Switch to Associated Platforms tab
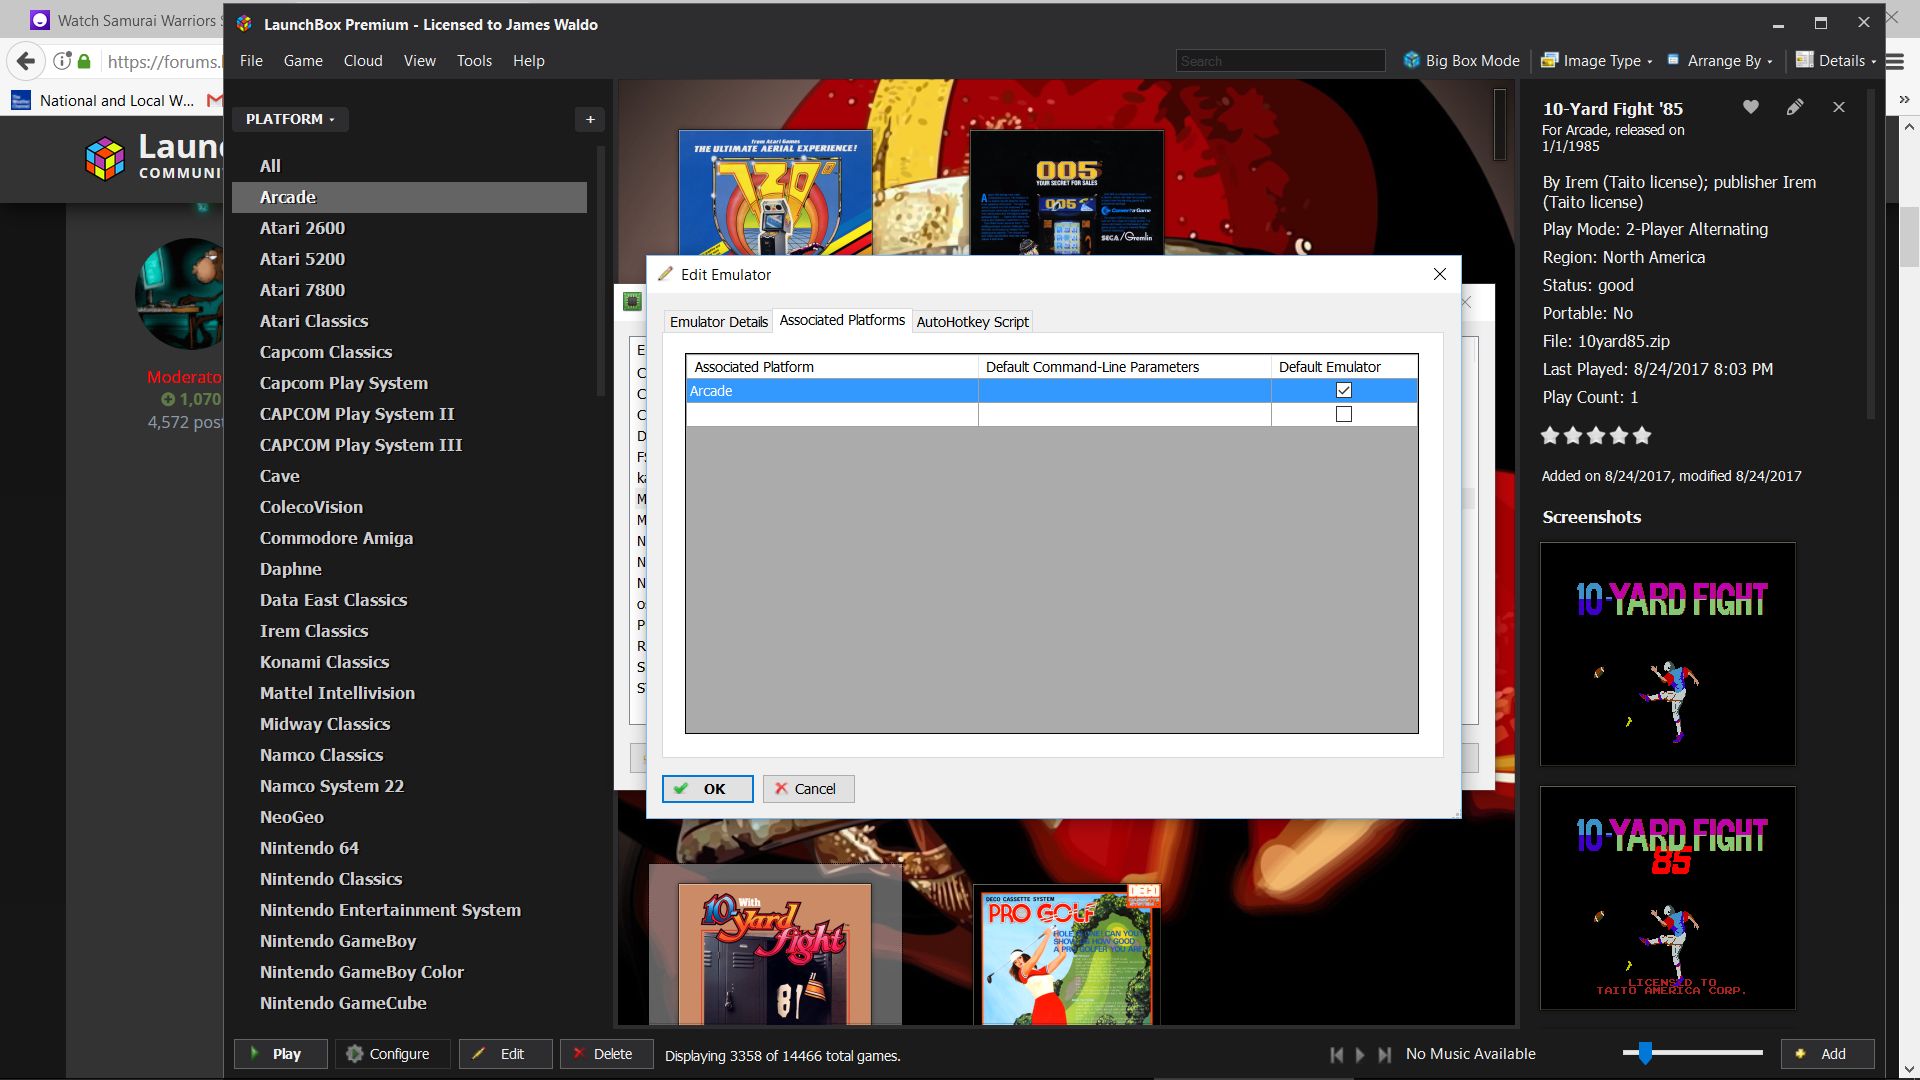This screenshot has width=1920, height=1080. point(842,320)
